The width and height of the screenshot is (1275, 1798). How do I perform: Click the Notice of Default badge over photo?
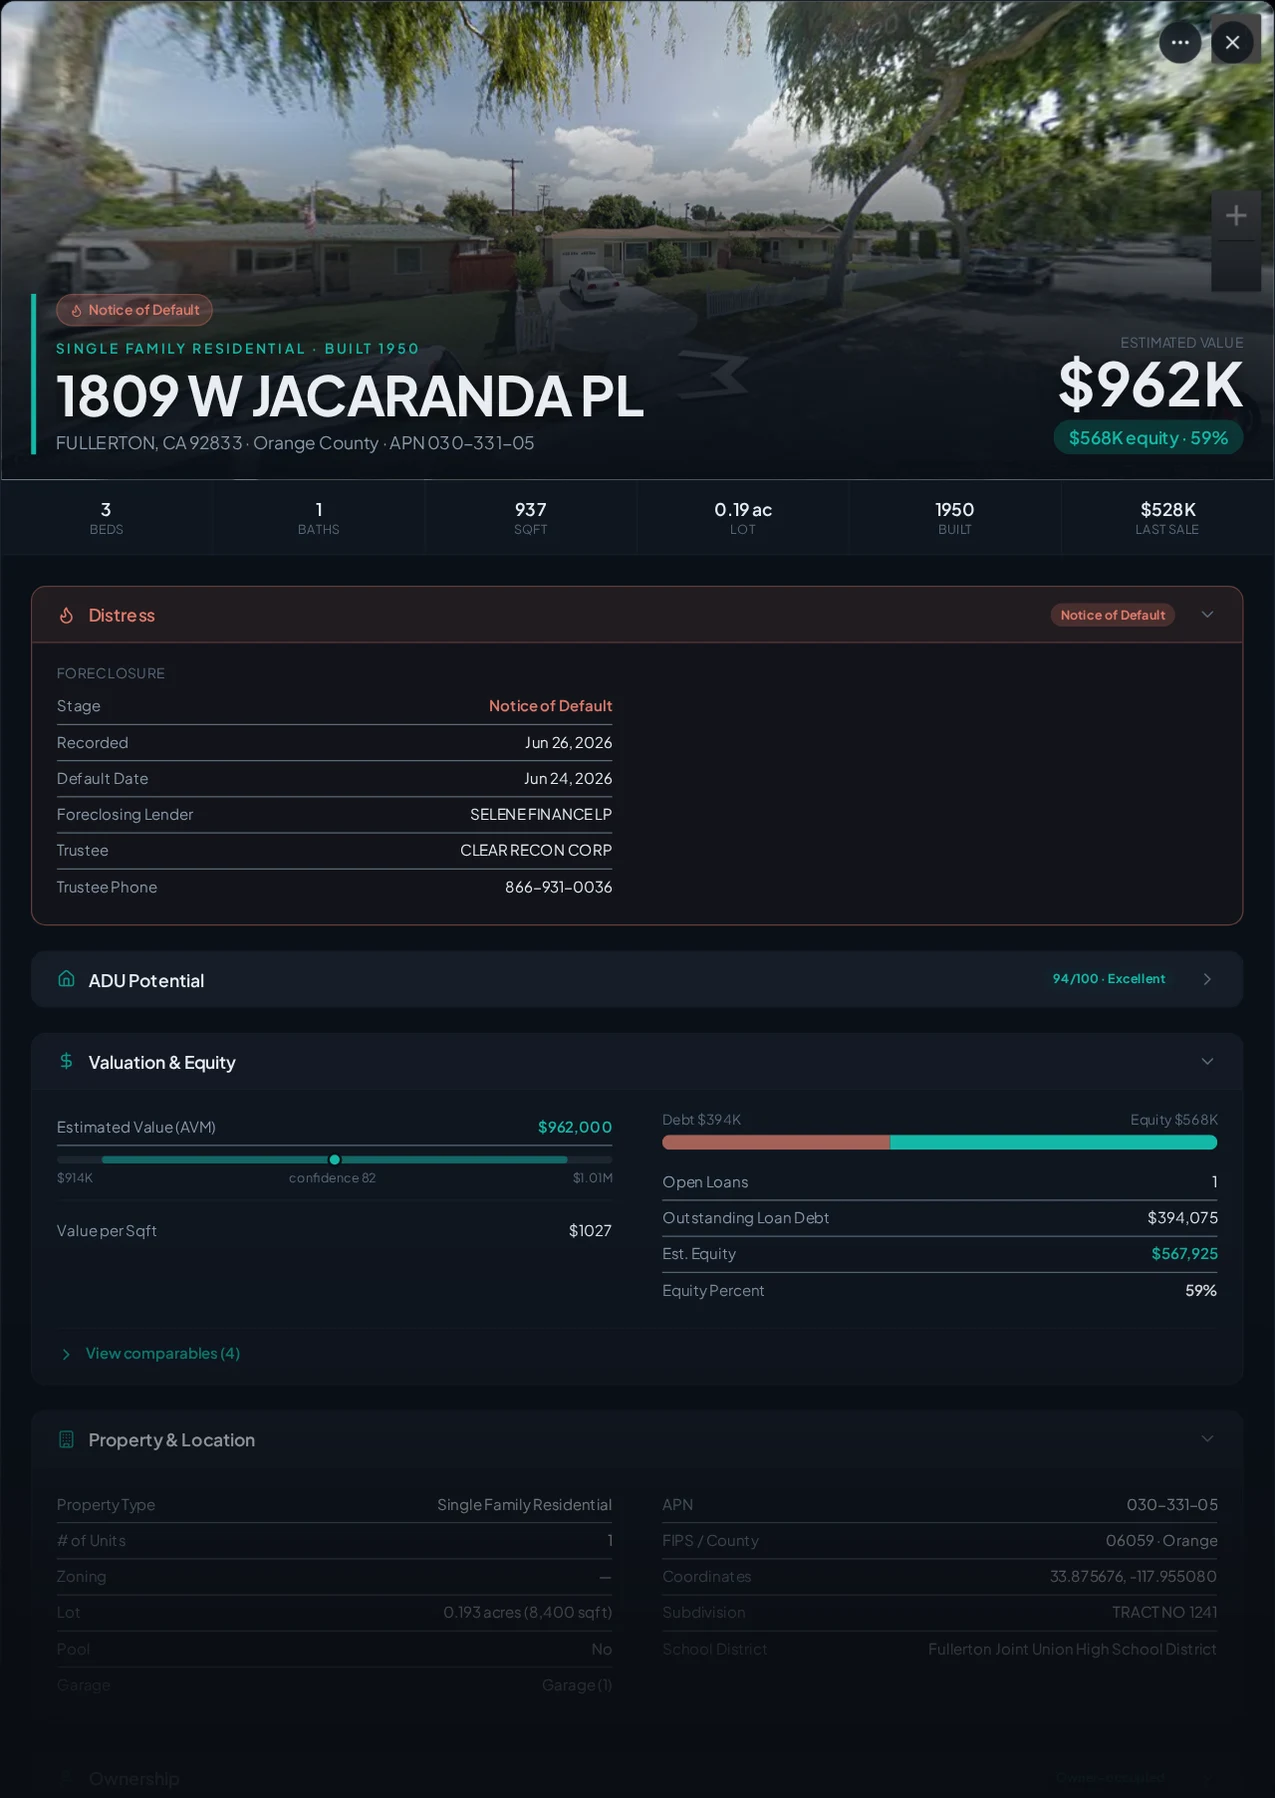(134, 310)
